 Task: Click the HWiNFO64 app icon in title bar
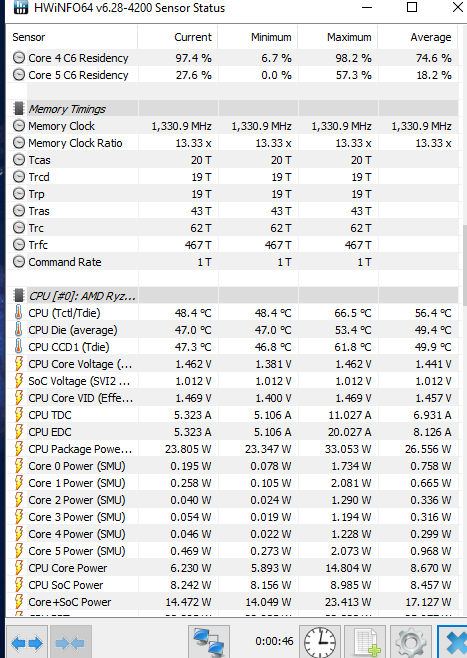tap(21, 7)
